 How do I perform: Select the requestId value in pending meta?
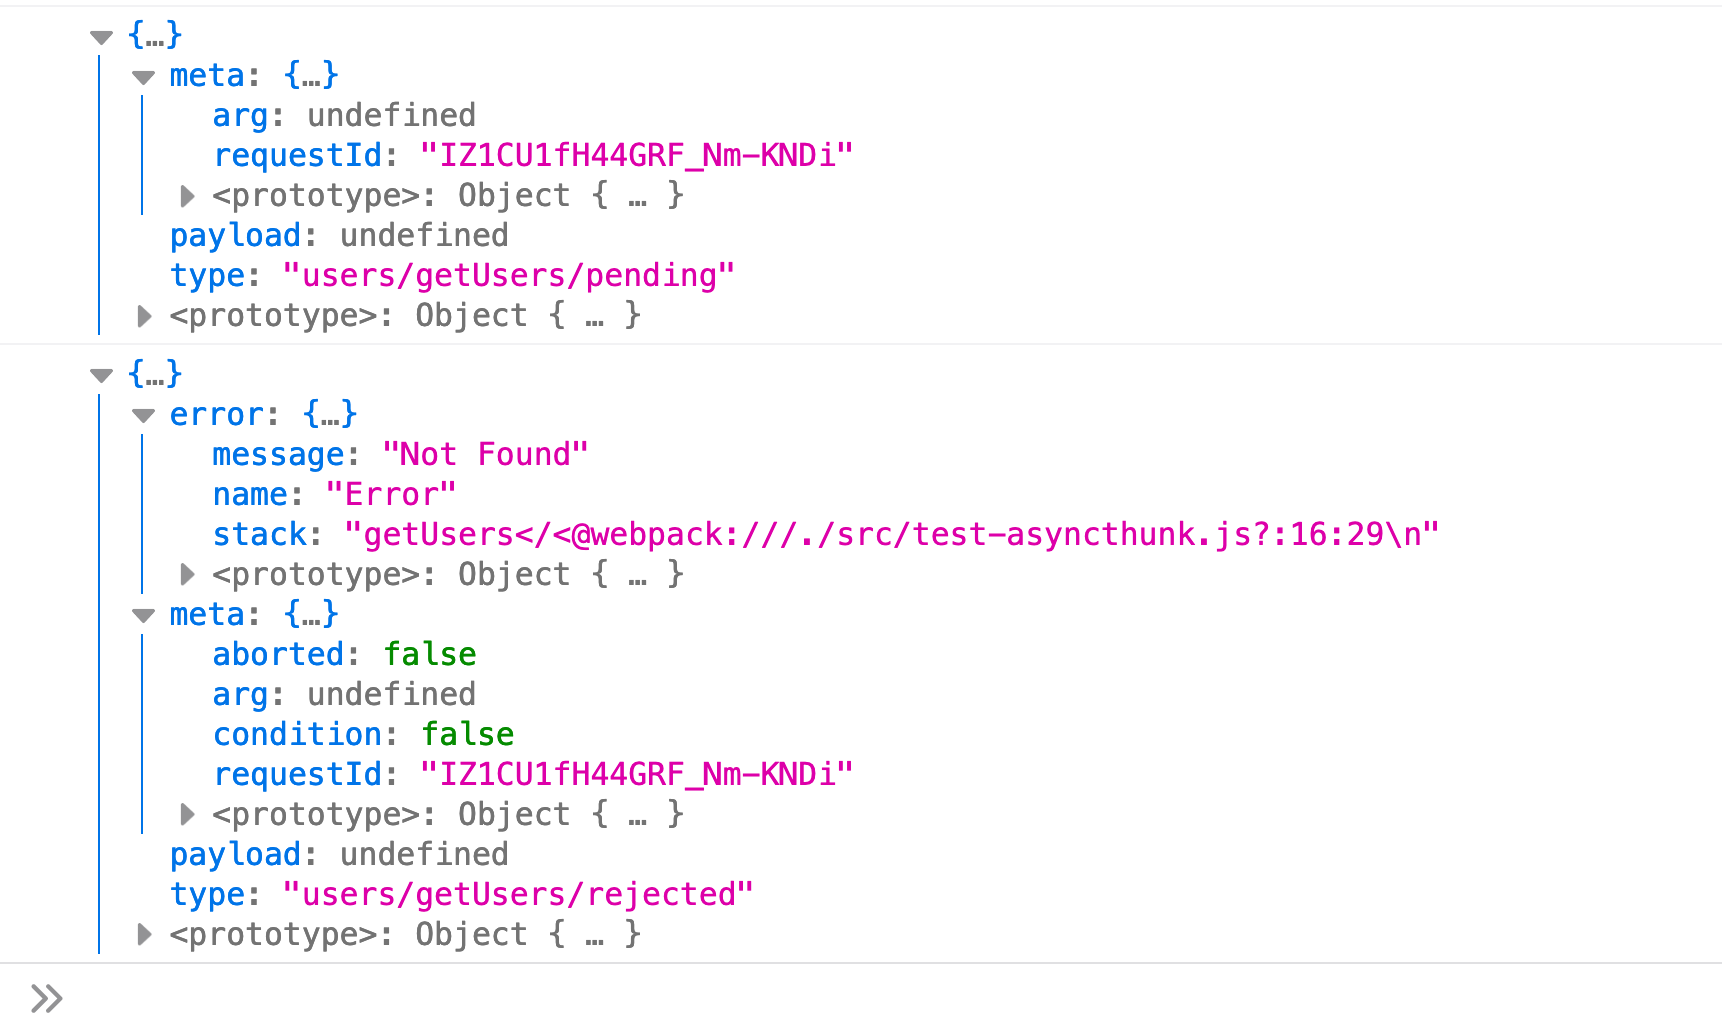[x=636, y=155]
